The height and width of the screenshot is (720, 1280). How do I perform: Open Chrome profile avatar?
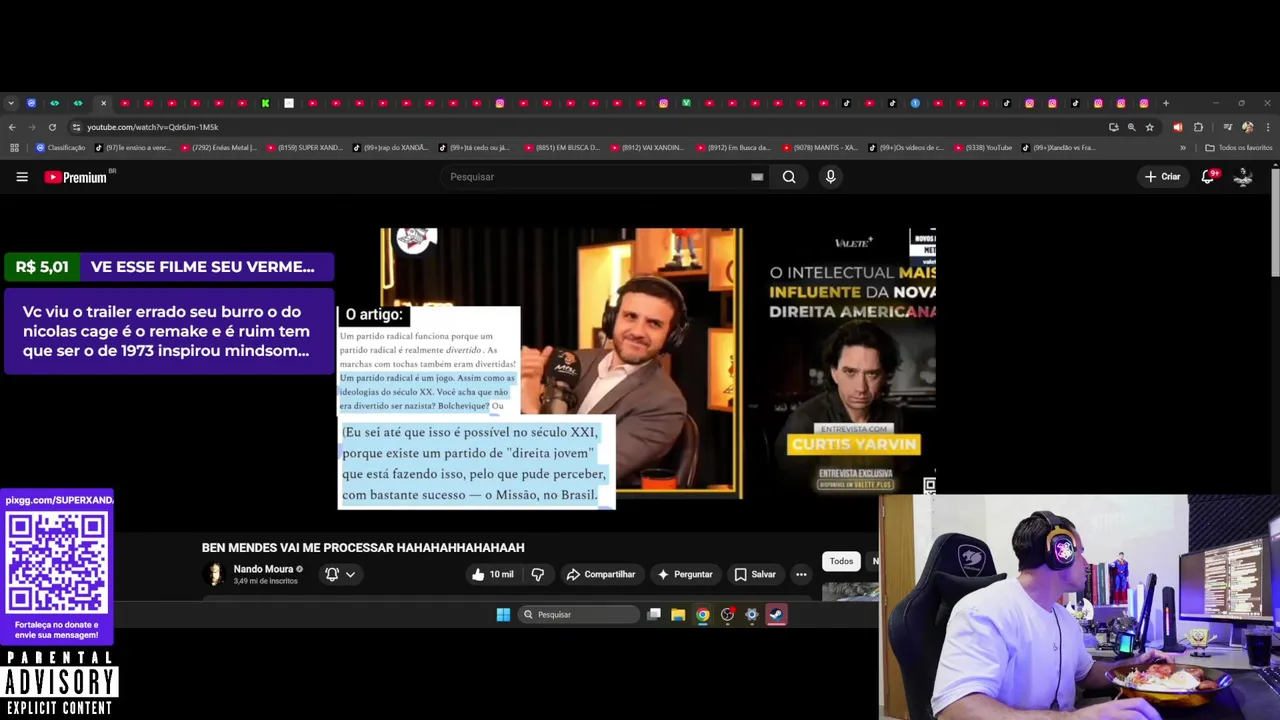1248,127
